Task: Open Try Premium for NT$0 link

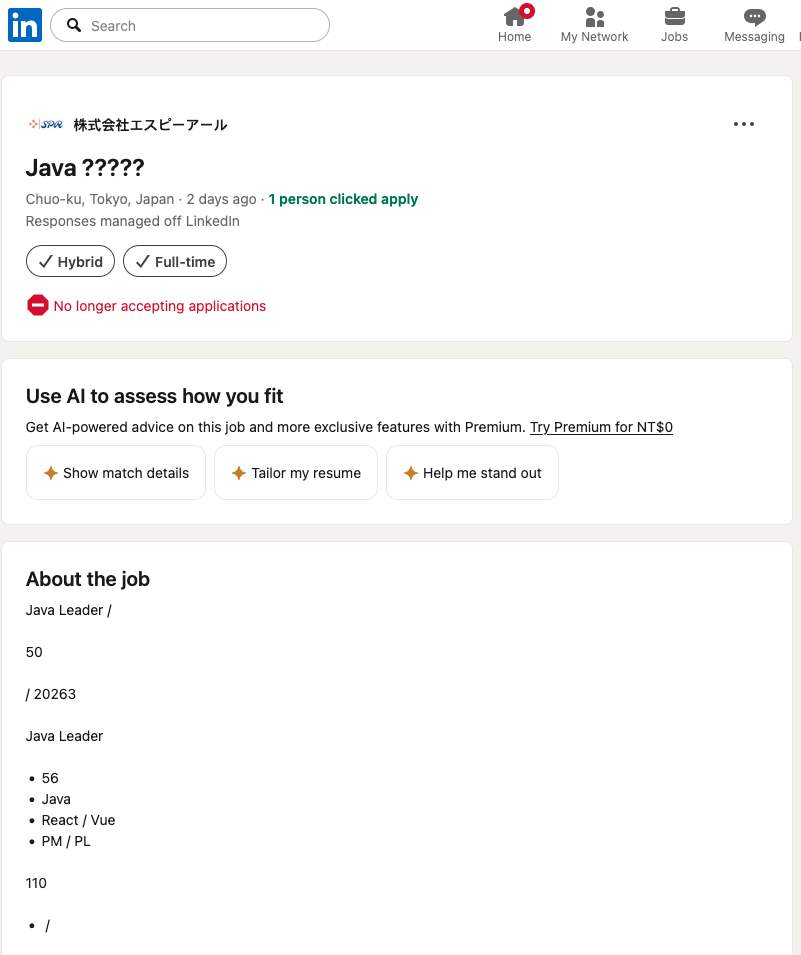Action: click(601, 427)
